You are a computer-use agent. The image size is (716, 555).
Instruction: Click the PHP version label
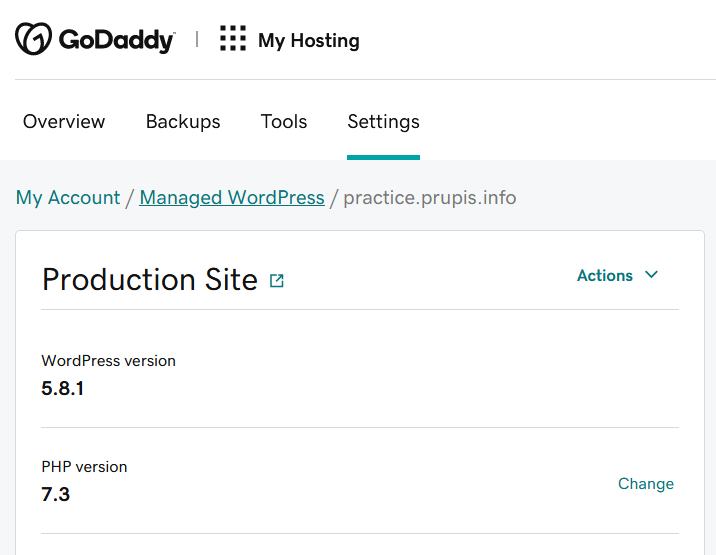click(84, 467)
